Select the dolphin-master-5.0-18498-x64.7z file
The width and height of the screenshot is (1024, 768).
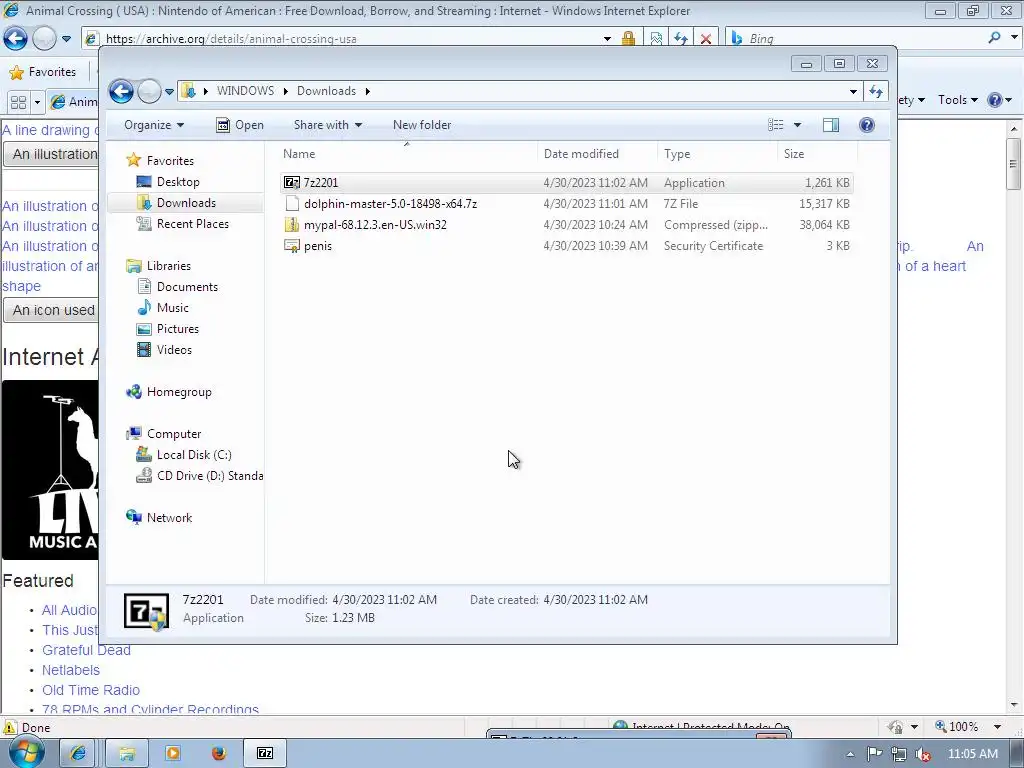[390, 204]
